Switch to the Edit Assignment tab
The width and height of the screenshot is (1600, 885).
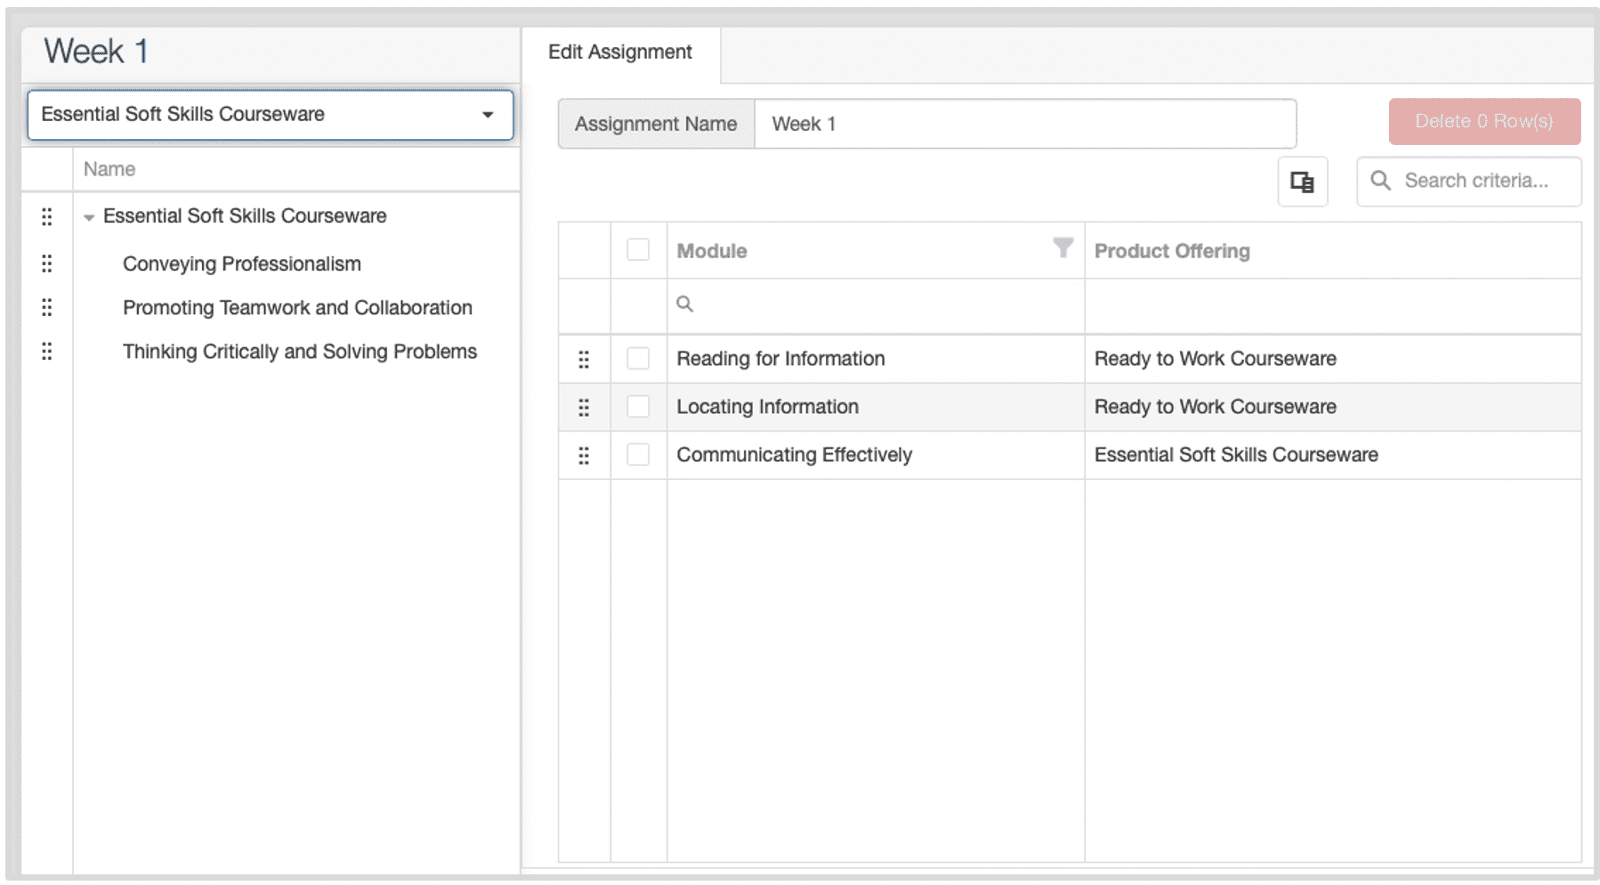point(620,53)
